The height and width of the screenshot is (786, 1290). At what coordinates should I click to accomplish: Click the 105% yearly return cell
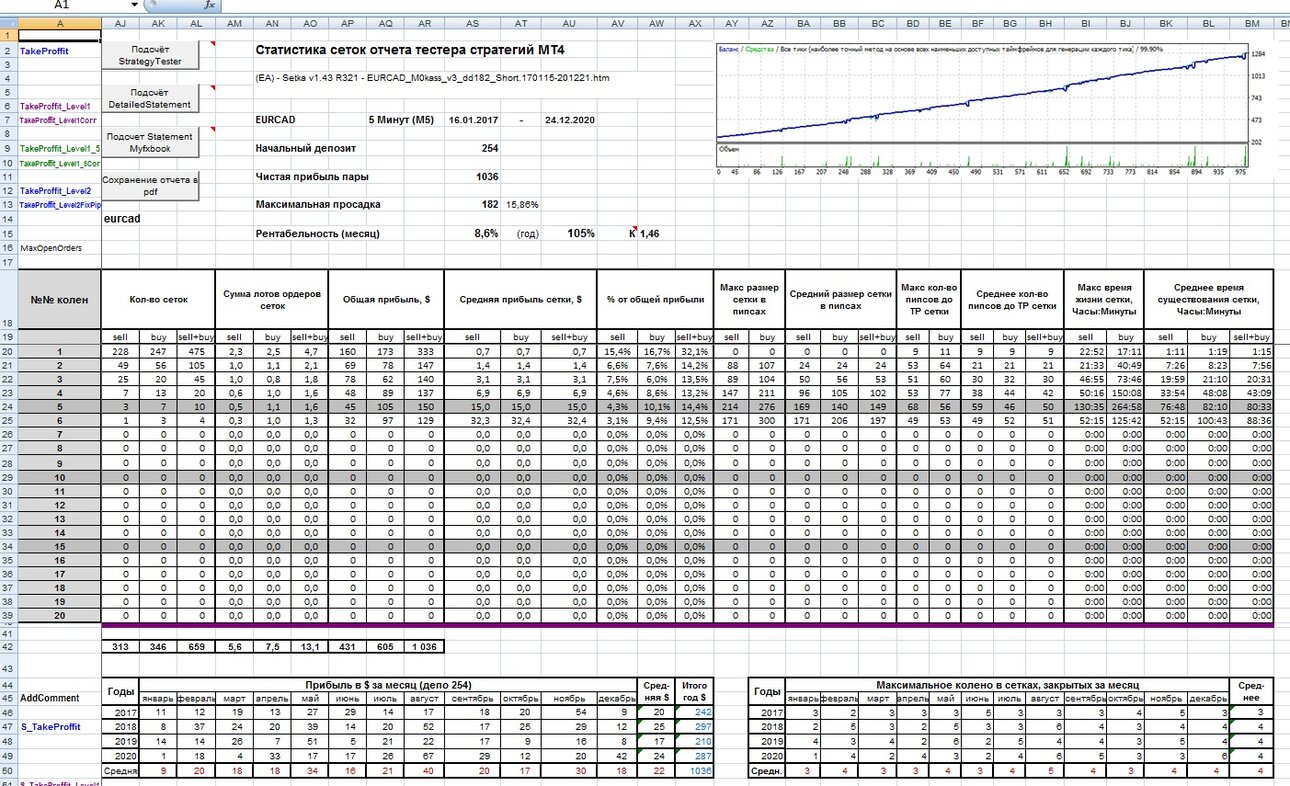click(581, 233)
